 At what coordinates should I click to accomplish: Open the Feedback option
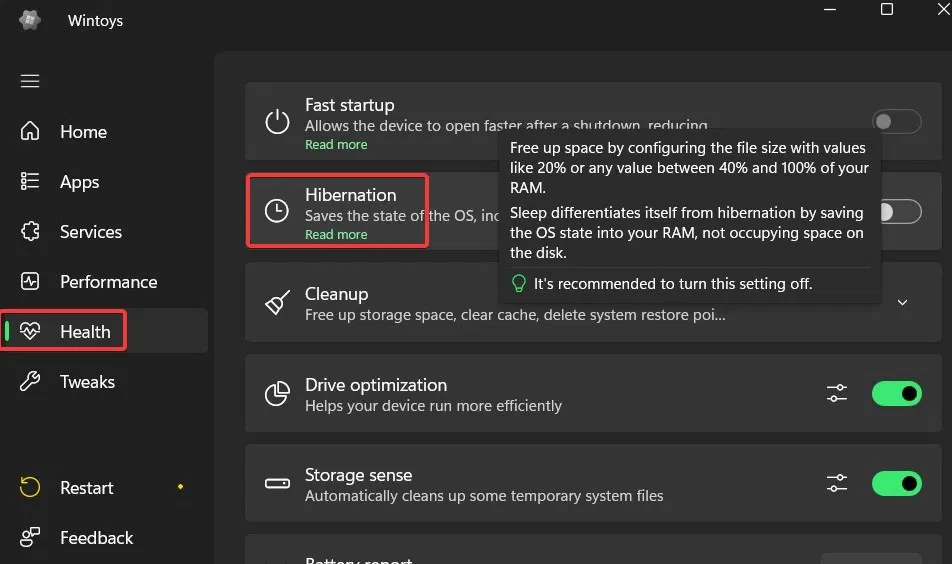pyautogui.click(x=95, y=537)
